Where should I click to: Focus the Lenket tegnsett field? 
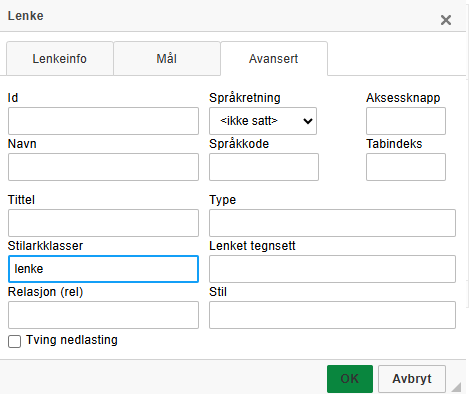[332, 269]
